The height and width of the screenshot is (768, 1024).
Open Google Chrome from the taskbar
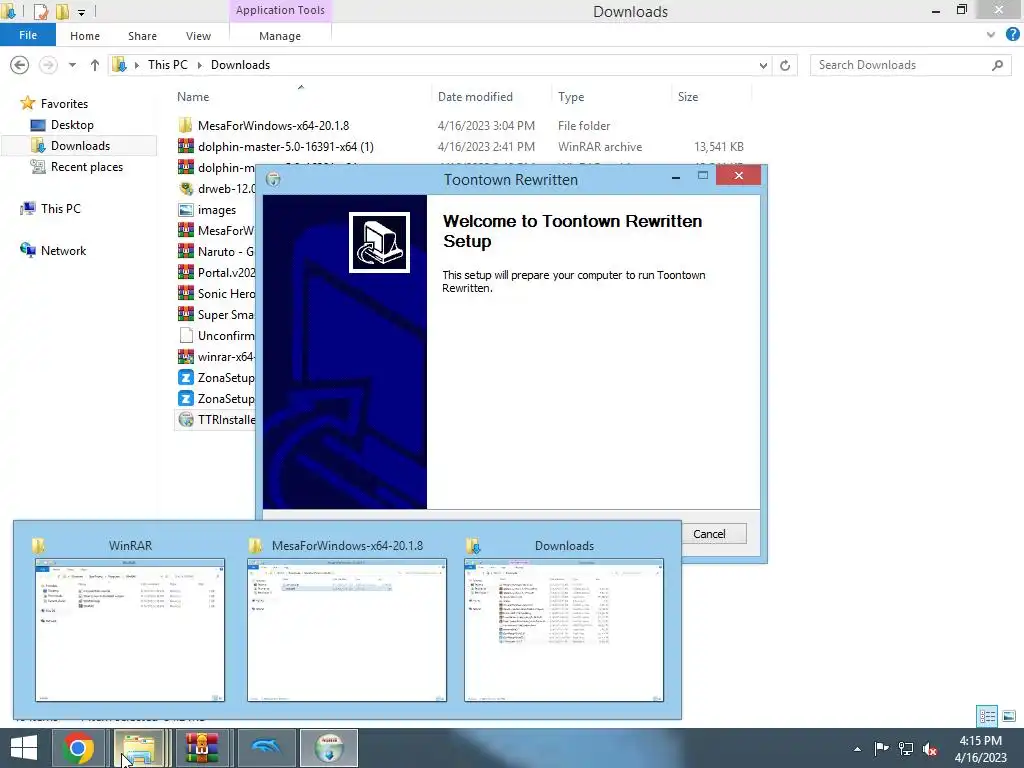pyautogui.click(x=78, y=748)
